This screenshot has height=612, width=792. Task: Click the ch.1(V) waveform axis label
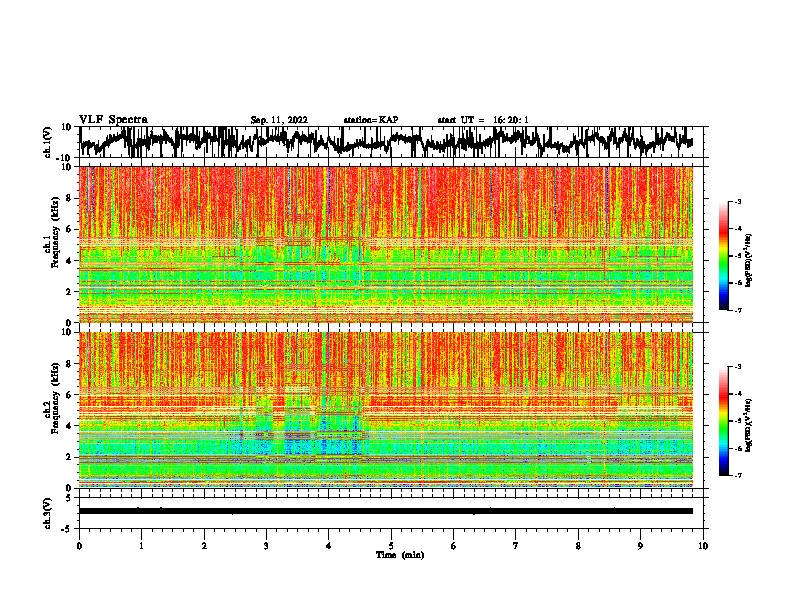click(48, 142)
